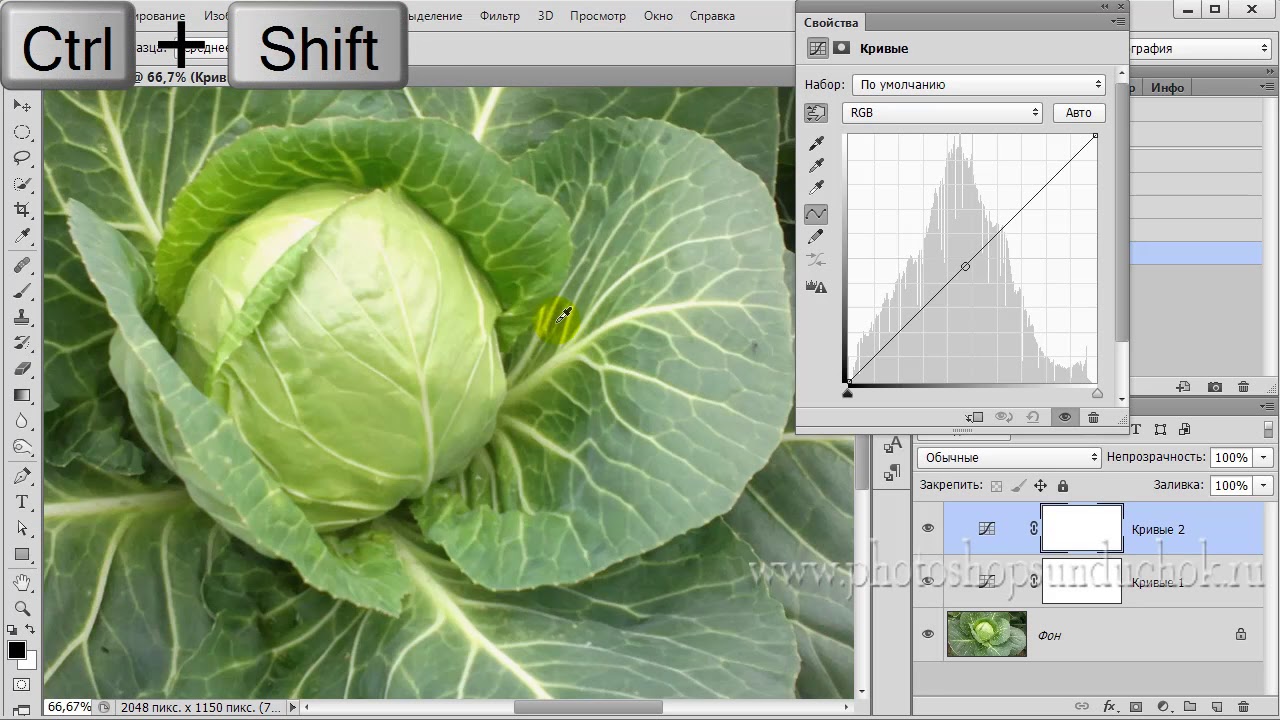The image size is (1280, 720).
Task: Select the Rectangle shape tool
Action: [22, 554]
